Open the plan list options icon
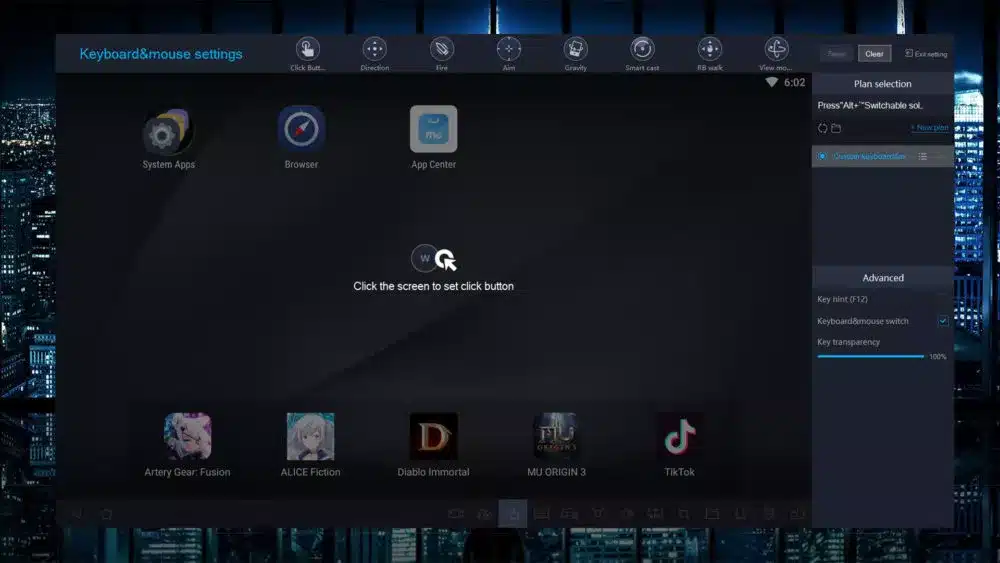 pyautogui.click(x=922, y=156)
